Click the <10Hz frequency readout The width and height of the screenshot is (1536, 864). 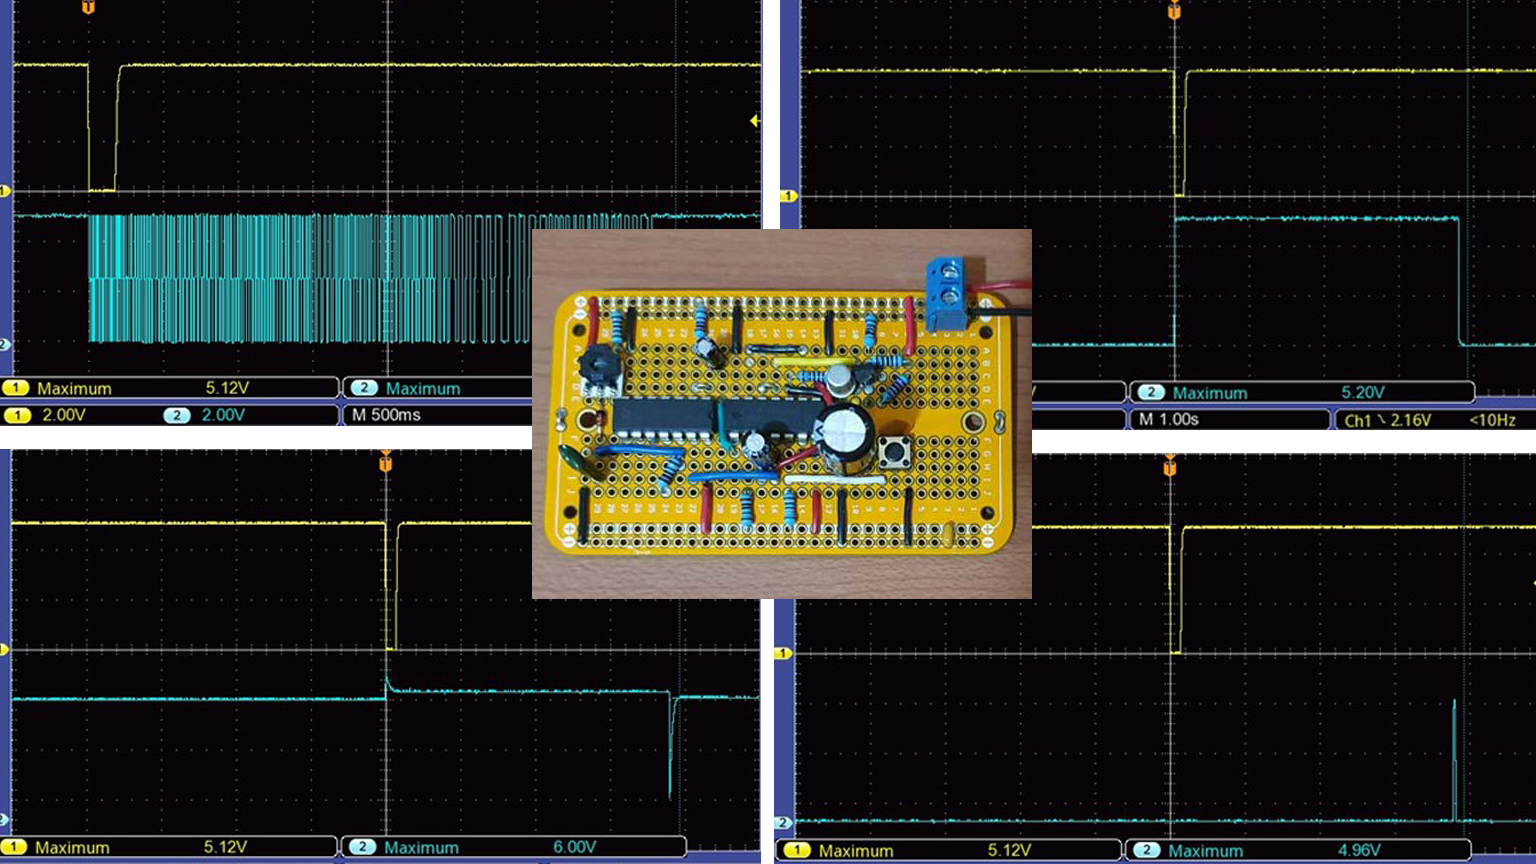tap(1492, 420)
